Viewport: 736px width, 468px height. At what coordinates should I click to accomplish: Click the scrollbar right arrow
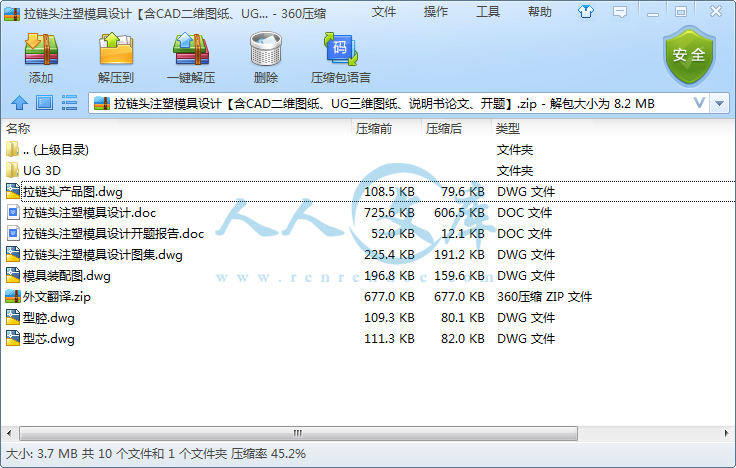[726, 433]
